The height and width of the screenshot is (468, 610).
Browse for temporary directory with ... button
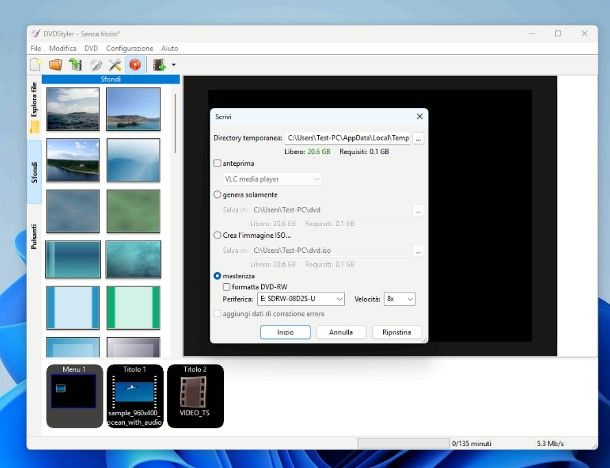tap(418, 137)
